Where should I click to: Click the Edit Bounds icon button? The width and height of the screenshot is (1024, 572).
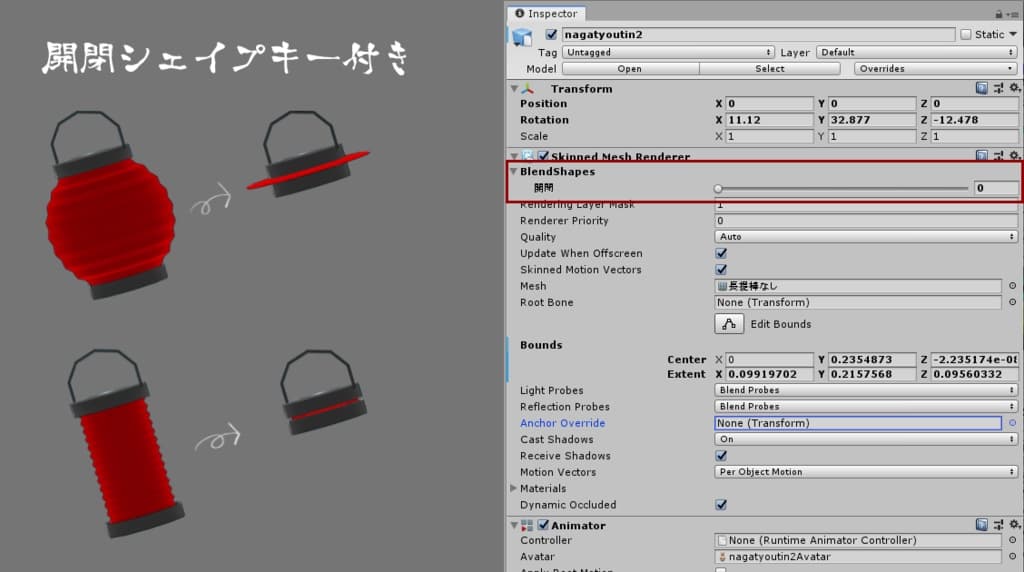pyautogui.click(x=729, y=324)
